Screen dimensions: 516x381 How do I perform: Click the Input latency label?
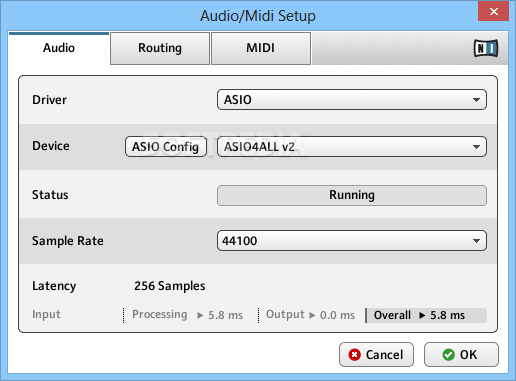[x=46, y=314]
